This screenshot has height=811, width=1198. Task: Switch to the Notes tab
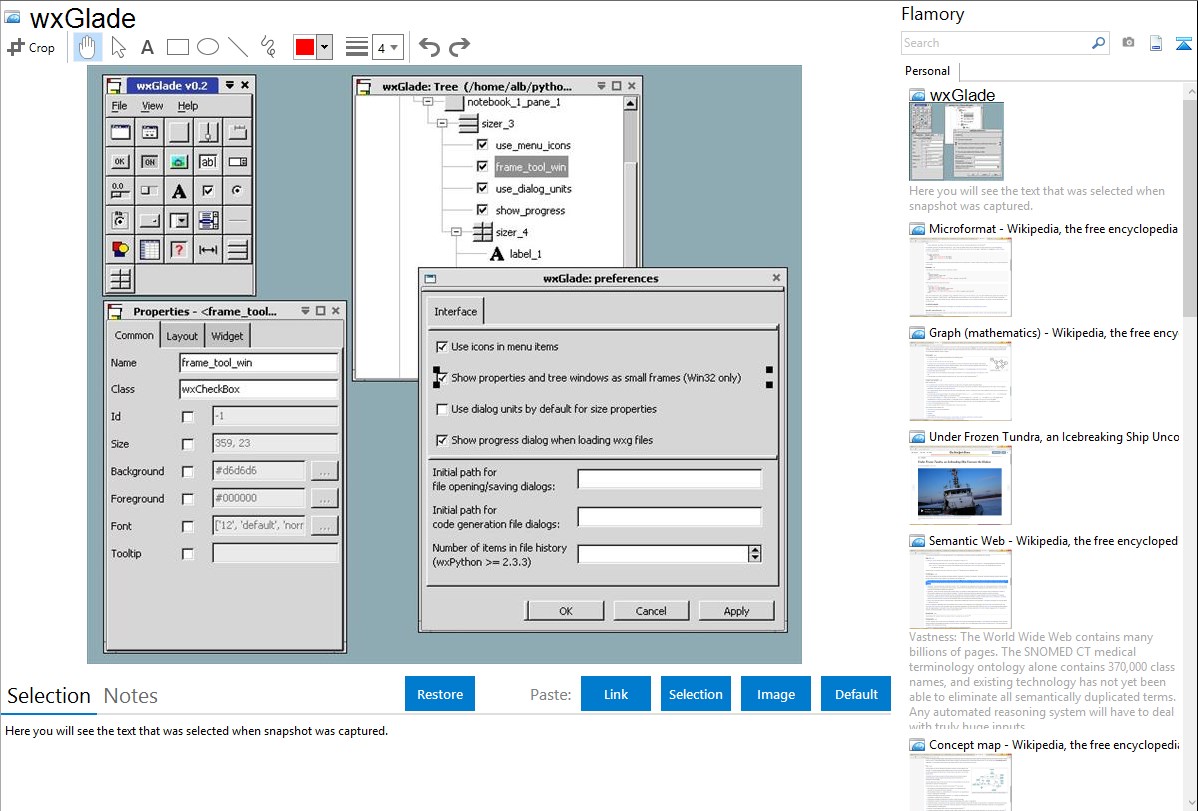point(130,696)
